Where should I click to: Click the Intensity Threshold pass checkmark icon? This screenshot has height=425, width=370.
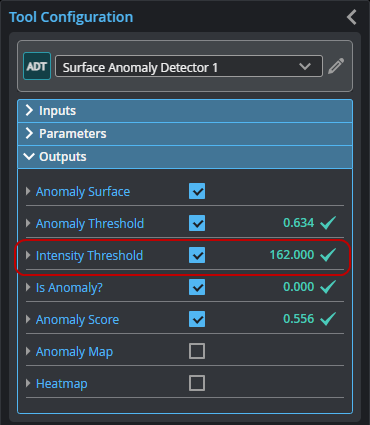328,255
